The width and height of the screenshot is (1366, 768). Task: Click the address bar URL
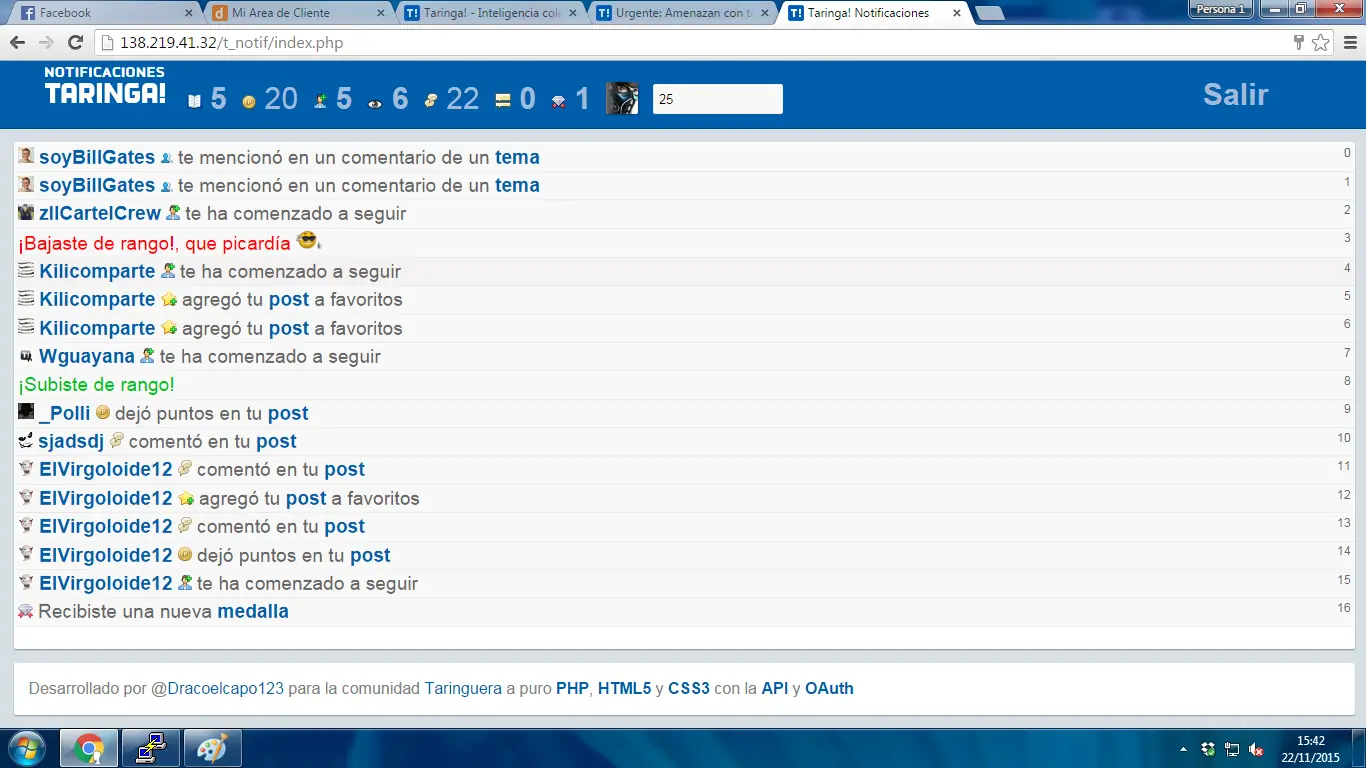231,43
